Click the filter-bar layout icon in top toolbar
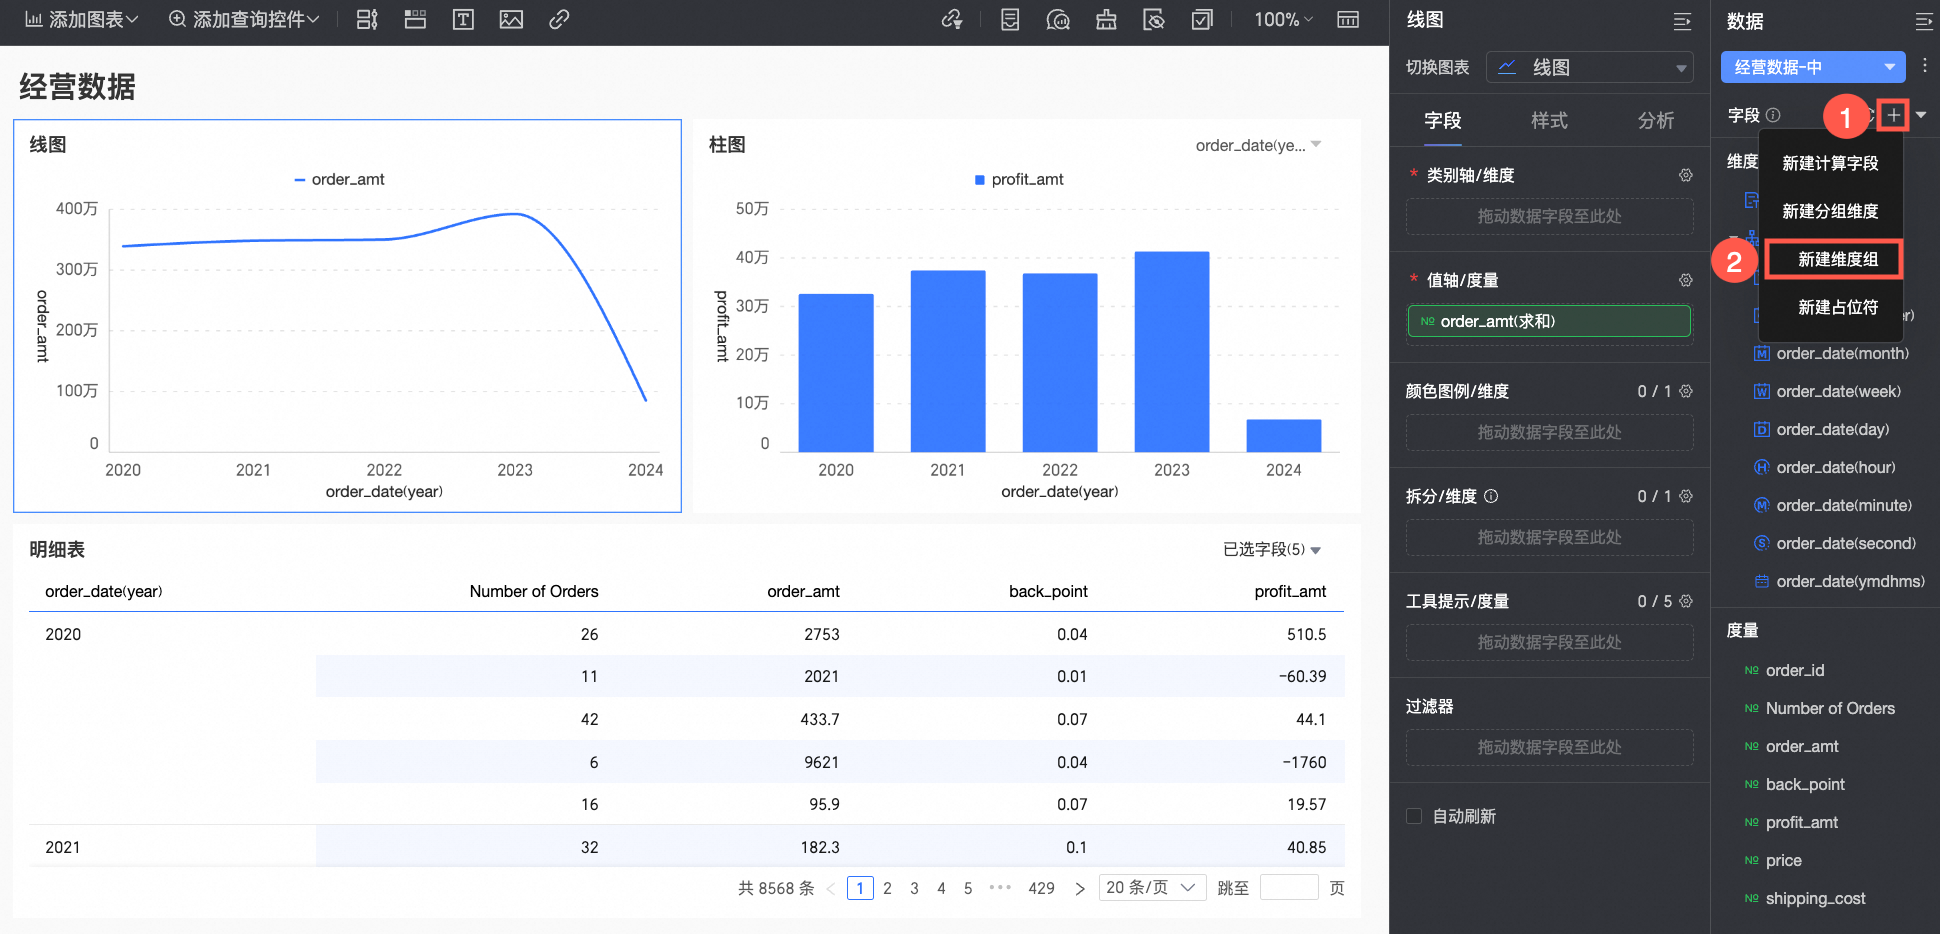Image resolution: width=1940 pixels, height=934 pixels. (x=367, y=19)
